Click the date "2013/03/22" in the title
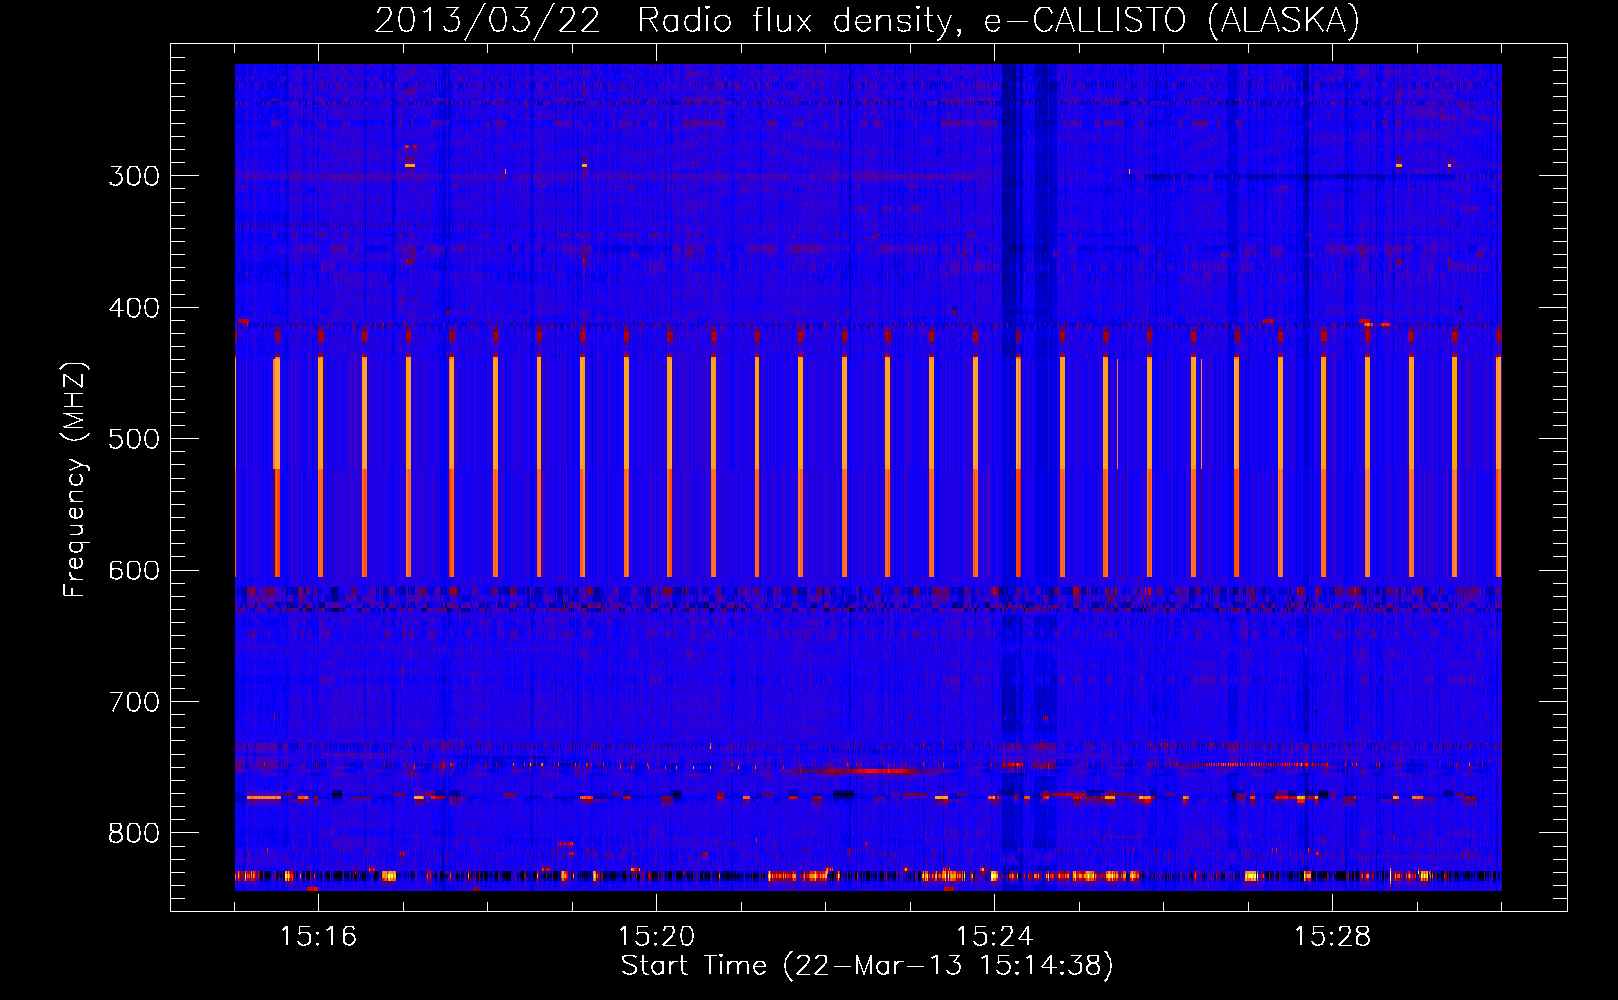1618x1000 pixels. [487, 20]
